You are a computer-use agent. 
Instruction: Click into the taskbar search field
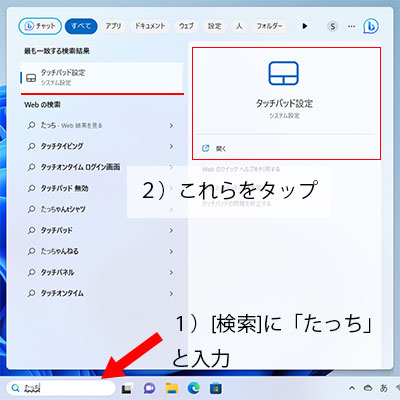coord(61,388)
